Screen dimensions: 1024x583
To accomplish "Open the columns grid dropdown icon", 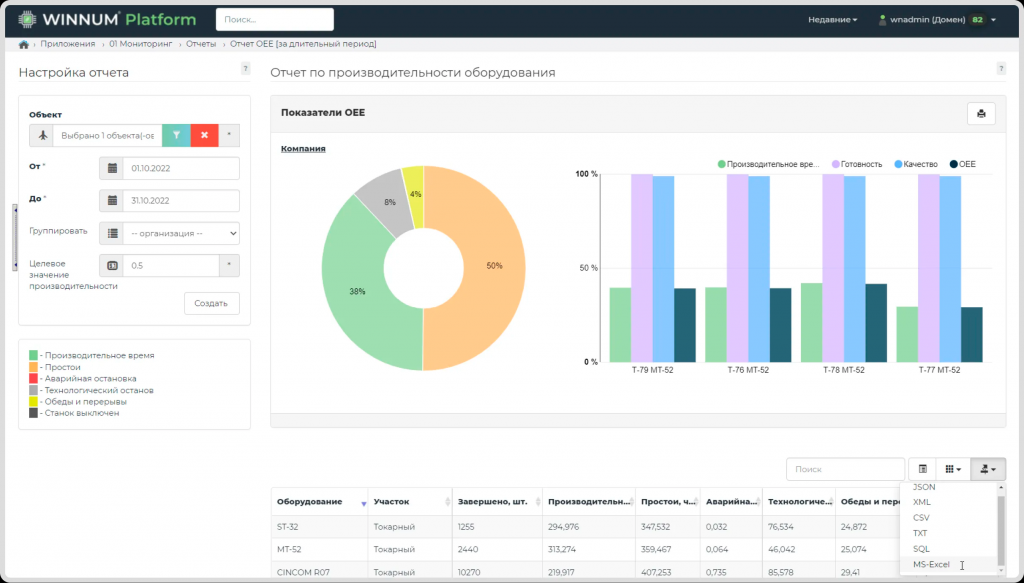I will [953, 469].
